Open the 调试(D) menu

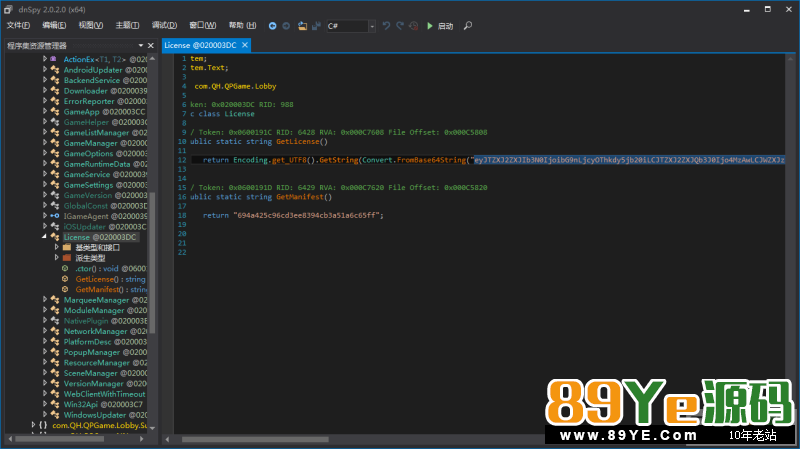pos(164,26)
